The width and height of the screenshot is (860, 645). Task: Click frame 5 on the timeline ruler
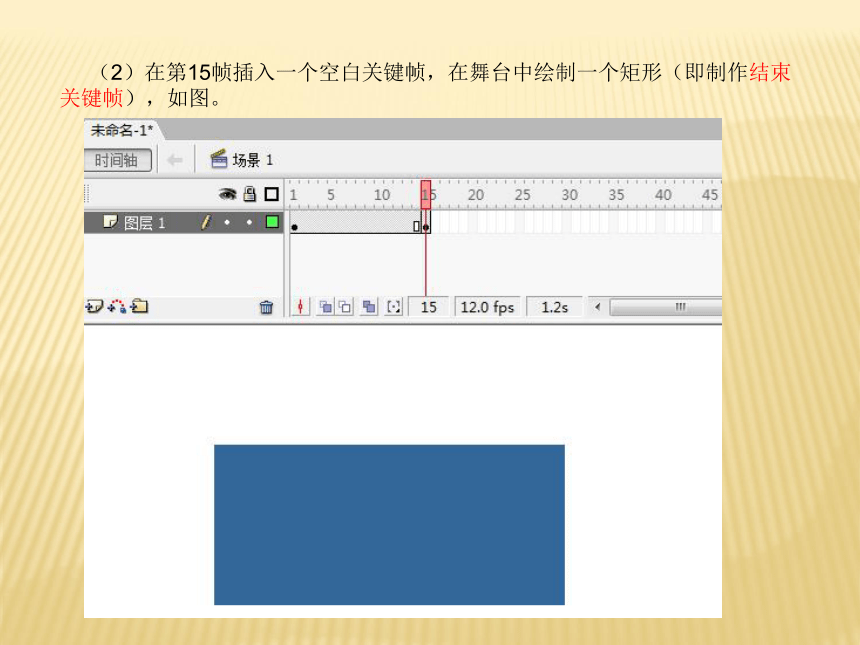[331, 195]
